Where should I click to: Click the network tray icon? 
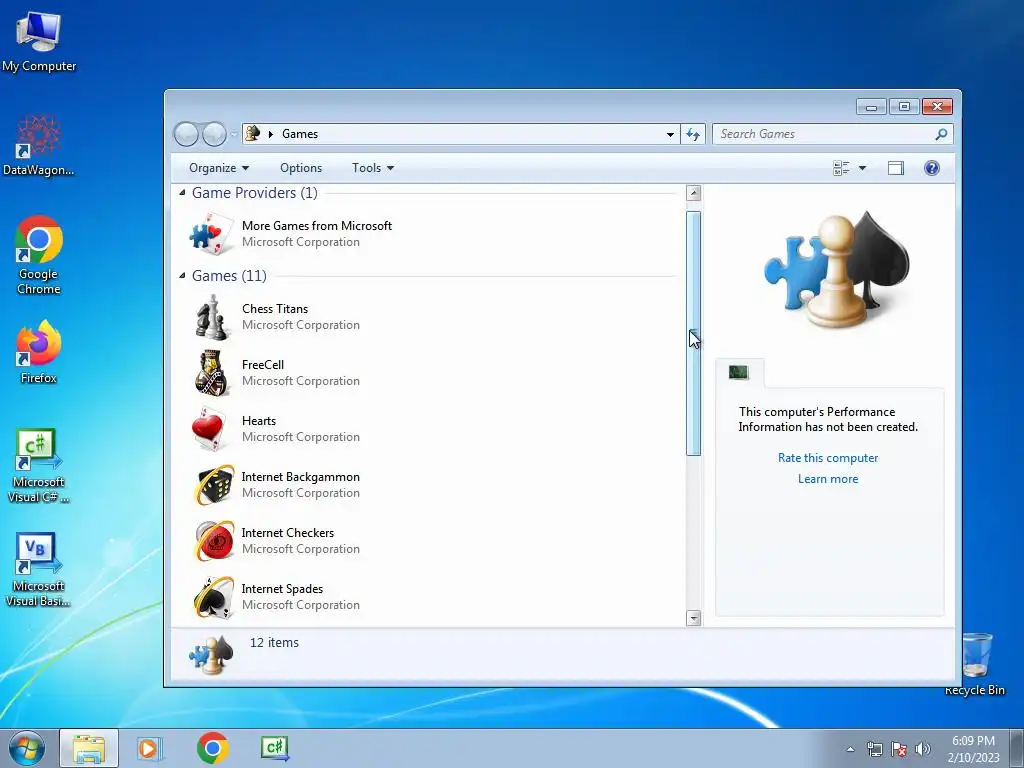click(x=874, y=749)
